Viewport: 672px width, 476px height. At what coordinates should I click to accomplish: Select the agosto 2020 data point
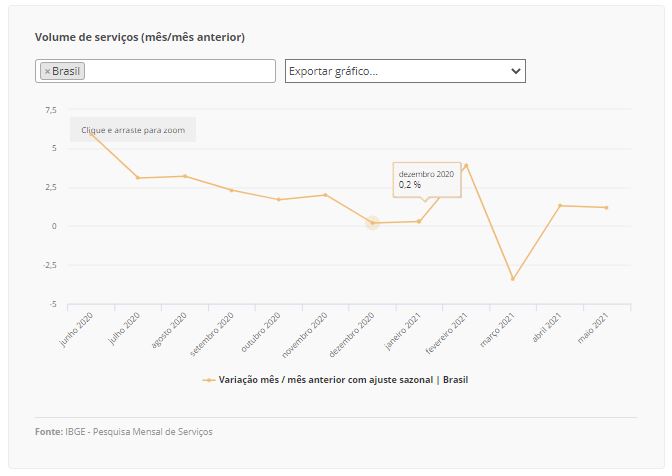(x=185, y=176)
